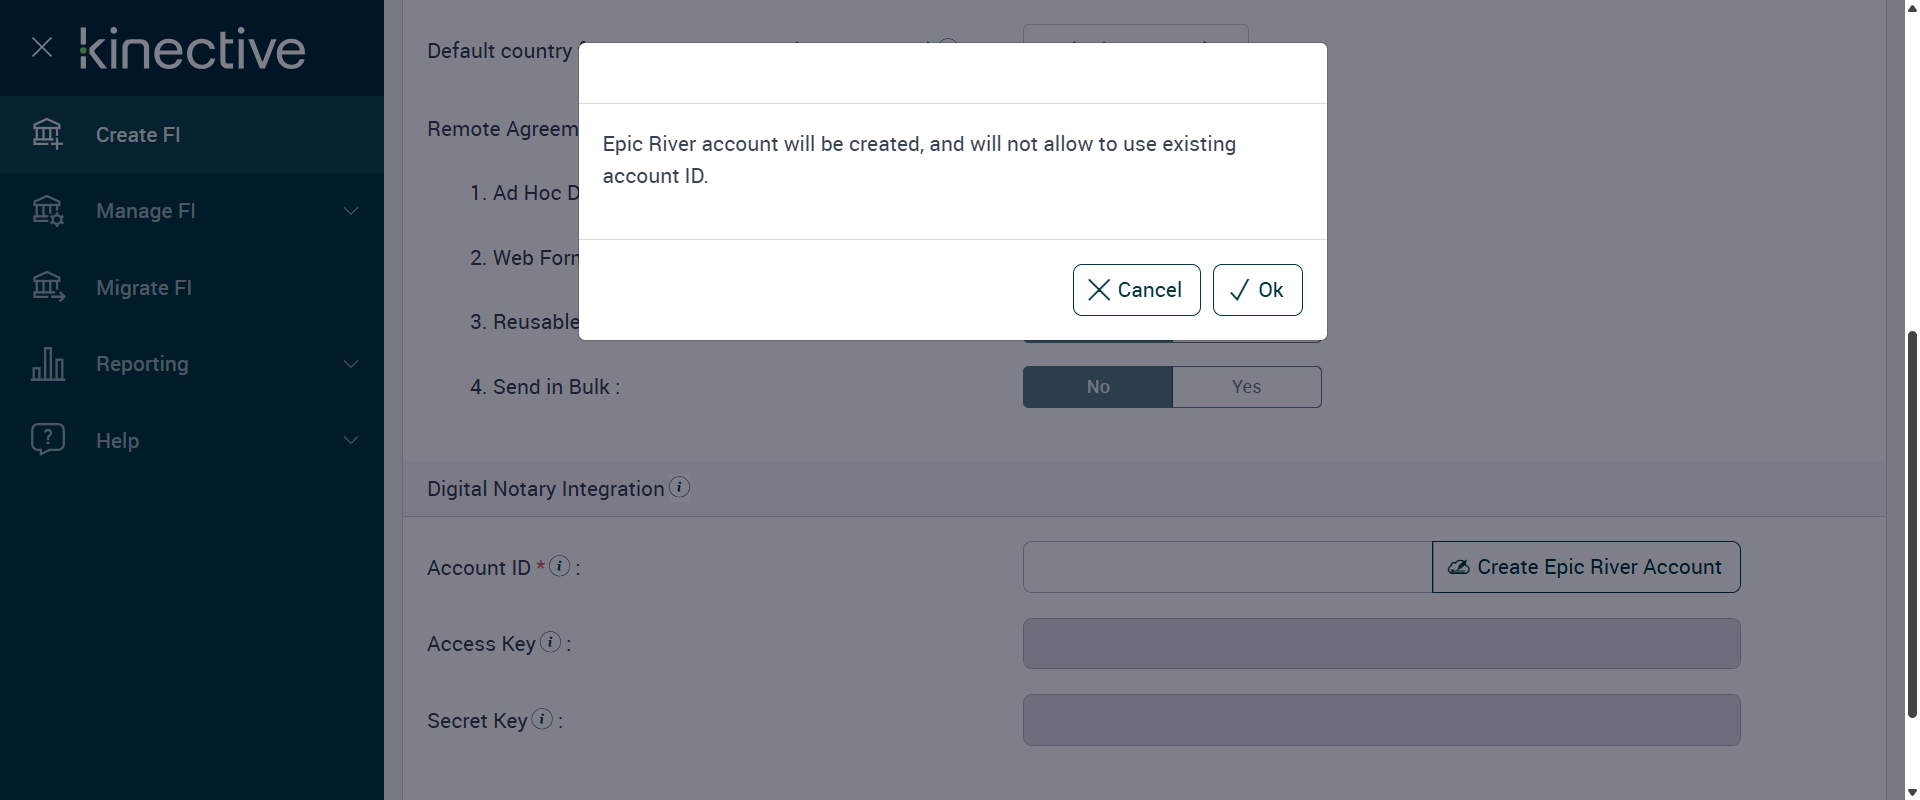Click the Create FI bank icon

tap(47, 134)
